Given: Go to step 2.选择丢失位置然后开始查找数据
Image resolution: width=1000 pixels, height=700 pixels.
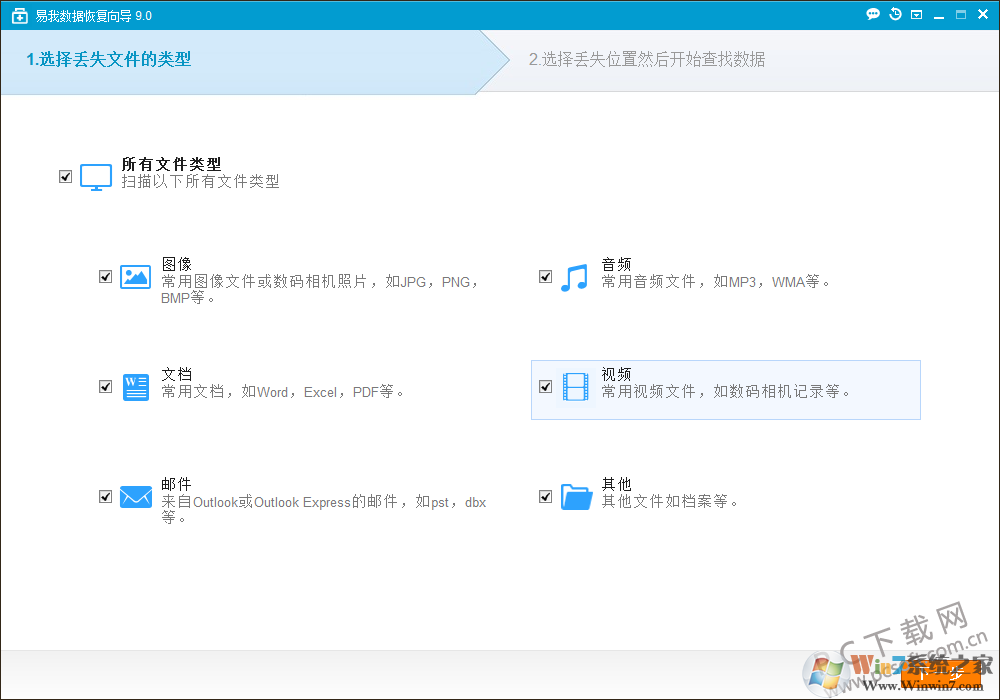Looking at the screenshot, I should (x=647, y=60).
